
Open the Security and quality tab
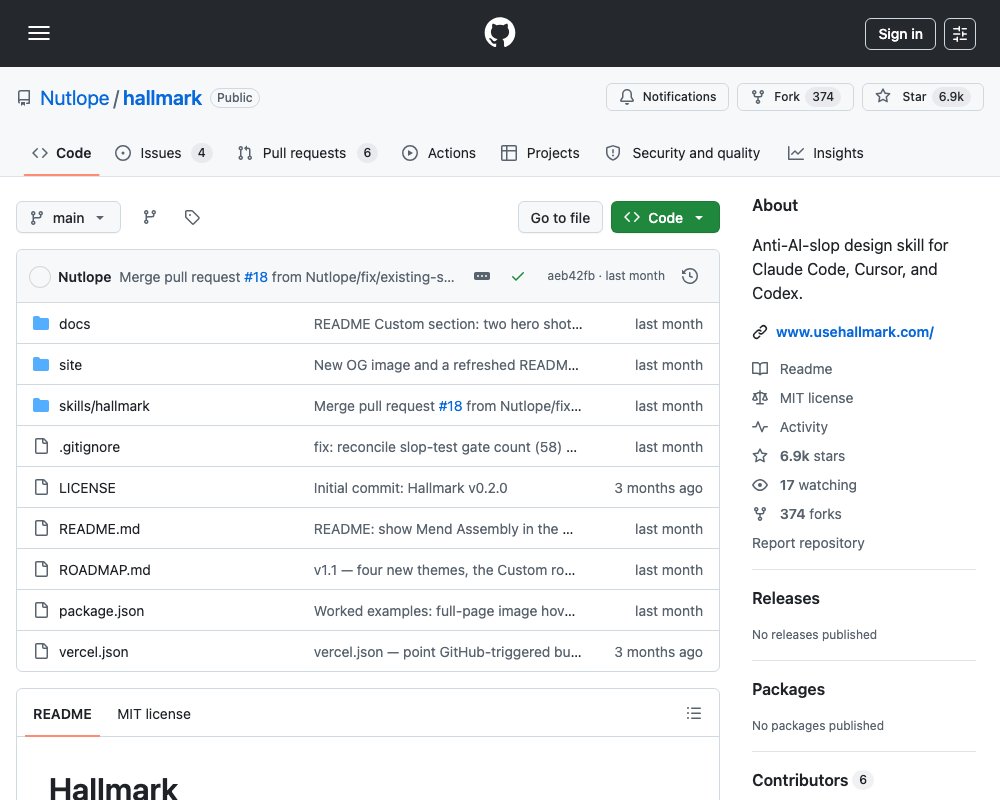click(x=683, y=153)
